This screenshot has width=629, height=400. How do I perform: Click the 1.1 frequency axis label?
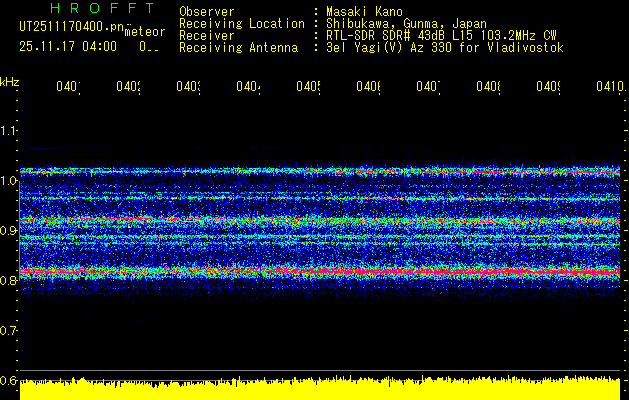9,130
